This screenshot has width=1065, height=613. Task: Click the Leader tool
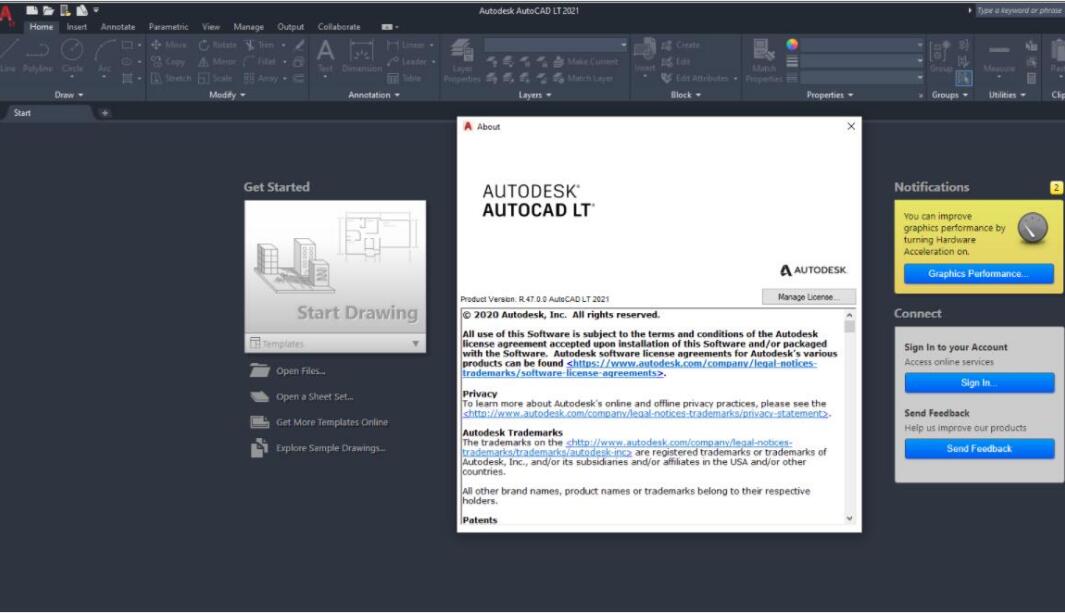point(408,62)
